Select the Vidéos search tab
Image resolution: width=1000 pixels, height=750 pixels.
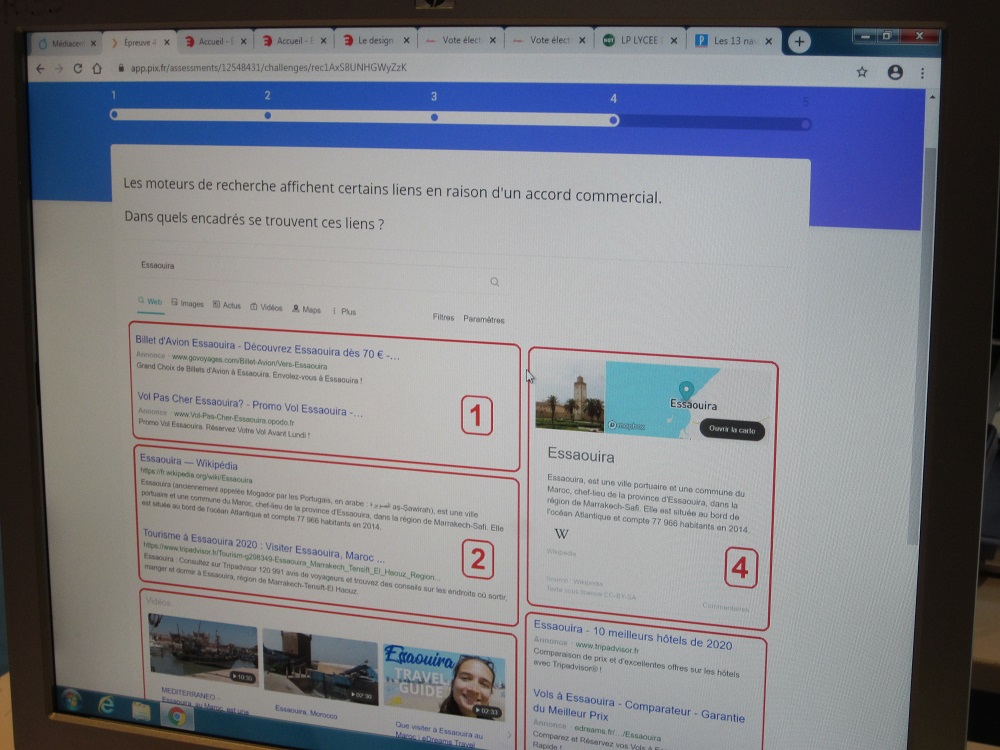[267, 307]
